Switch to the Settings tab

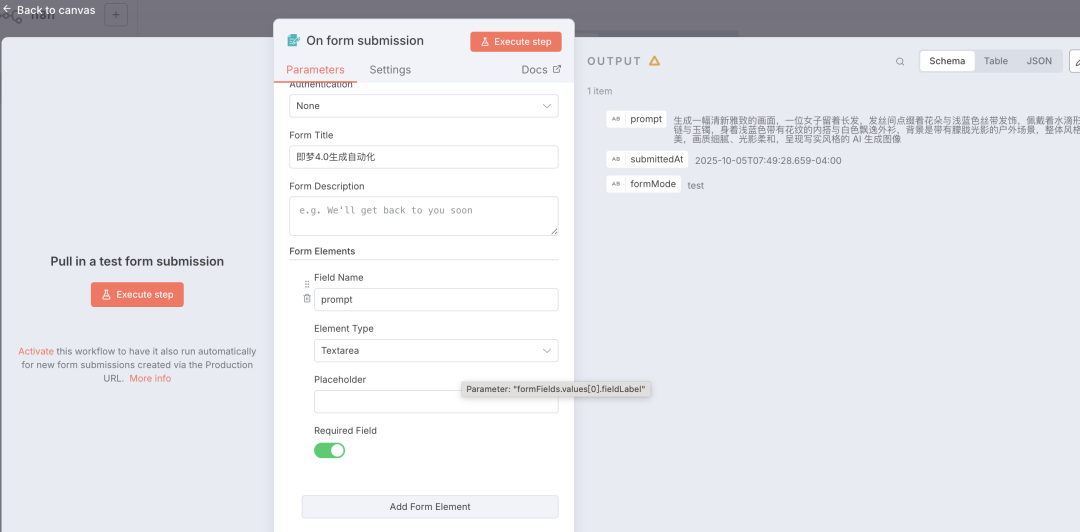coord(390,70)
